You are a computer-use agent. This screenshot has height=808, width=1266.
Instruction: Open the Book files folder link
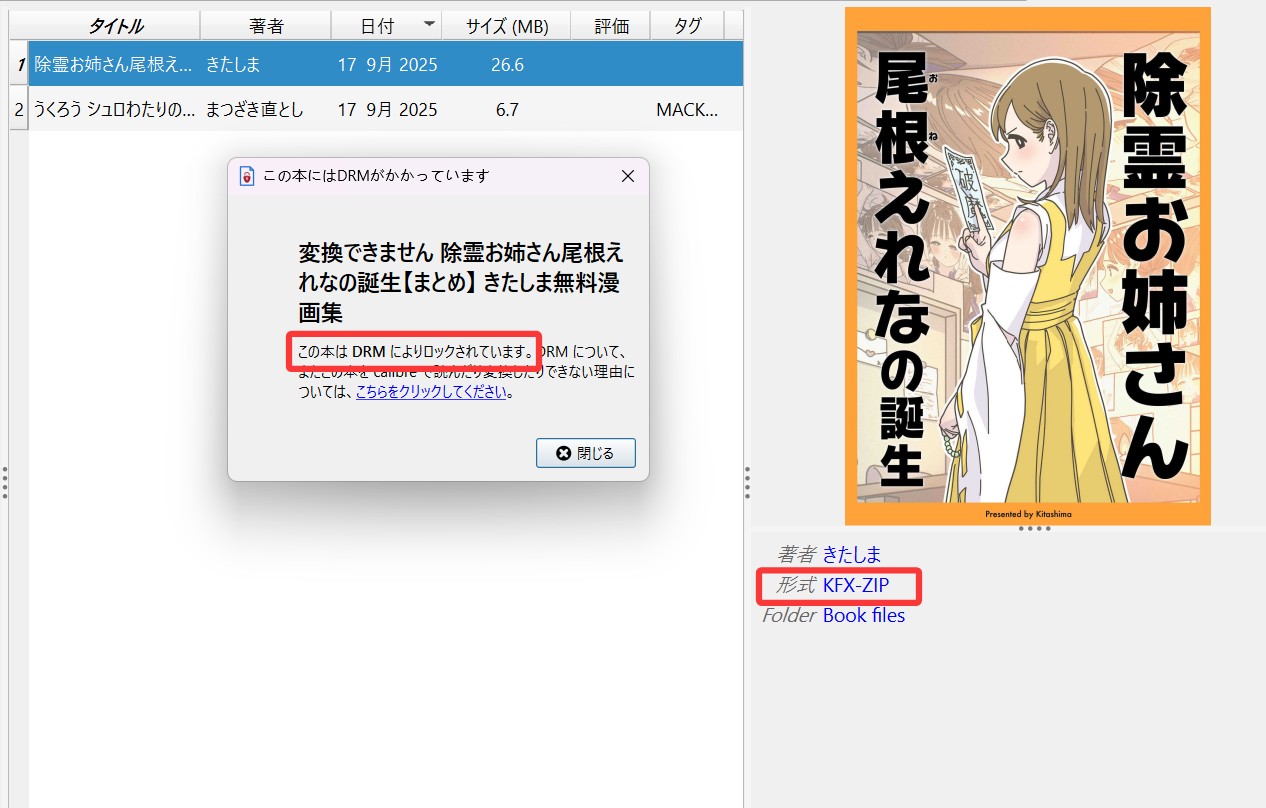tap(863, 615)
